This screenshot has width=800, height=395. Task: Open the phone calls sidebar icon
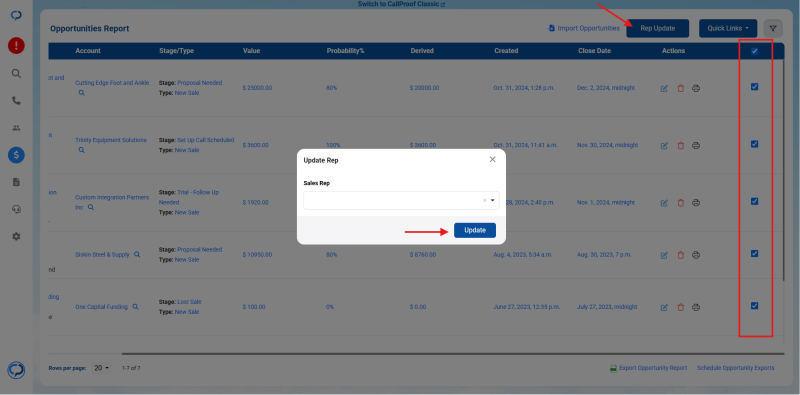coord(16,101)
